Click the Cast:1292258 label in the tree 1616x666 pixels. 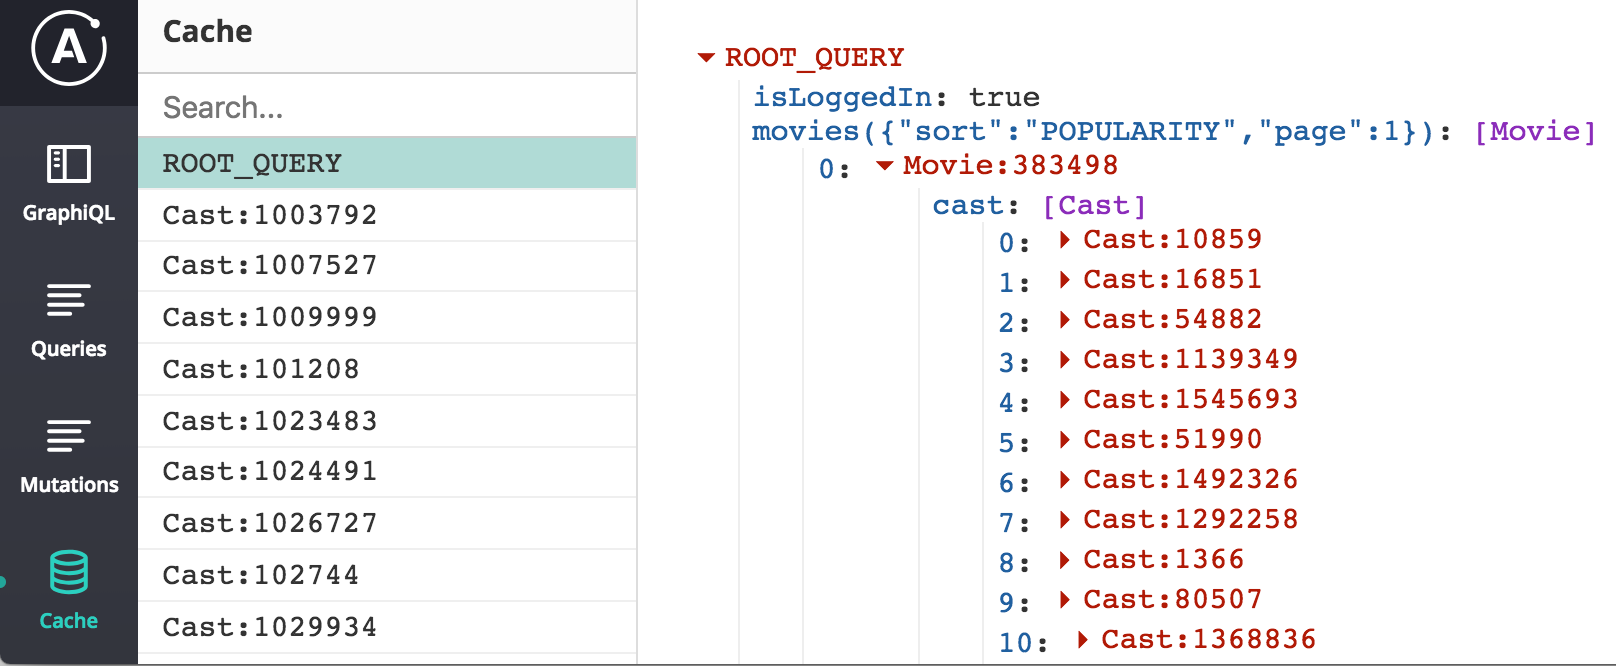pos(1190,519)
